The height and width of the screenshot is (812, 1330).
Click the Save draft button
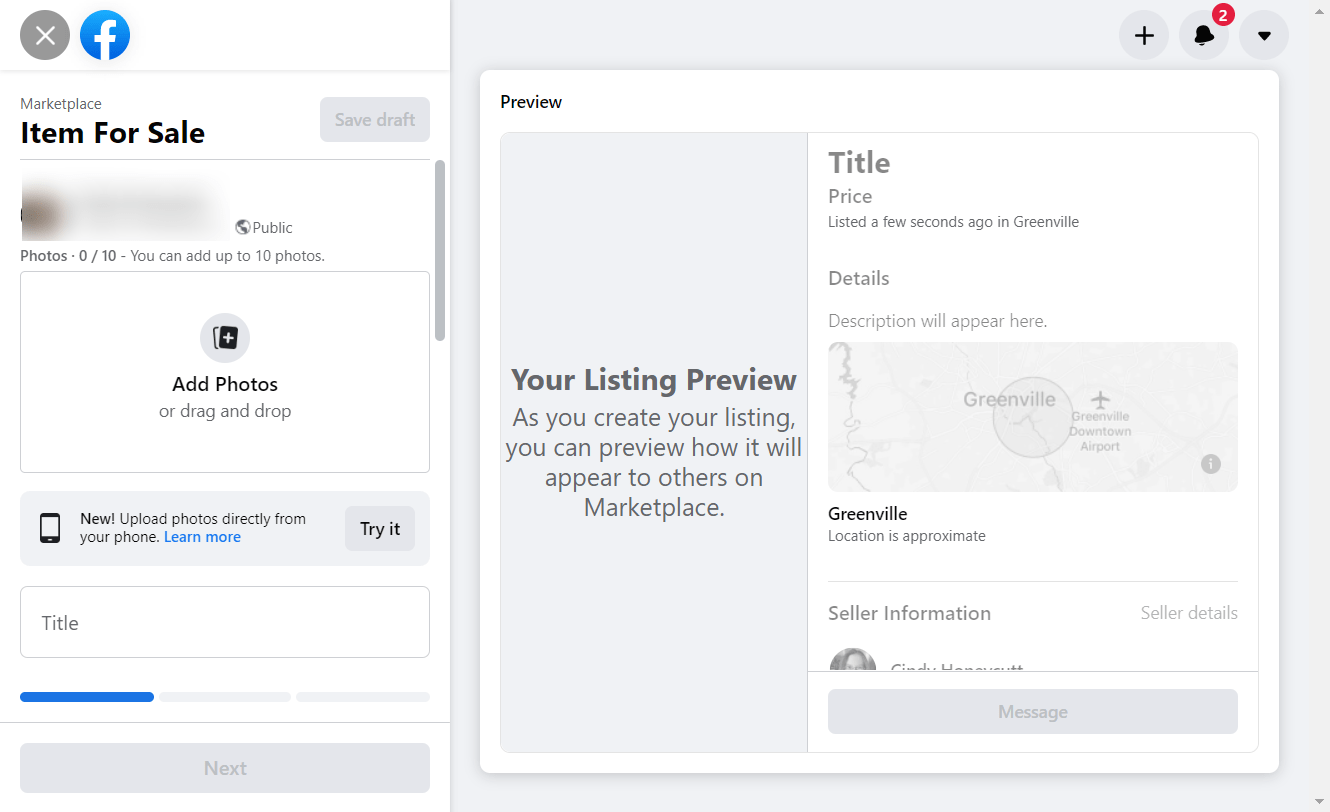(x=374, y=119)
